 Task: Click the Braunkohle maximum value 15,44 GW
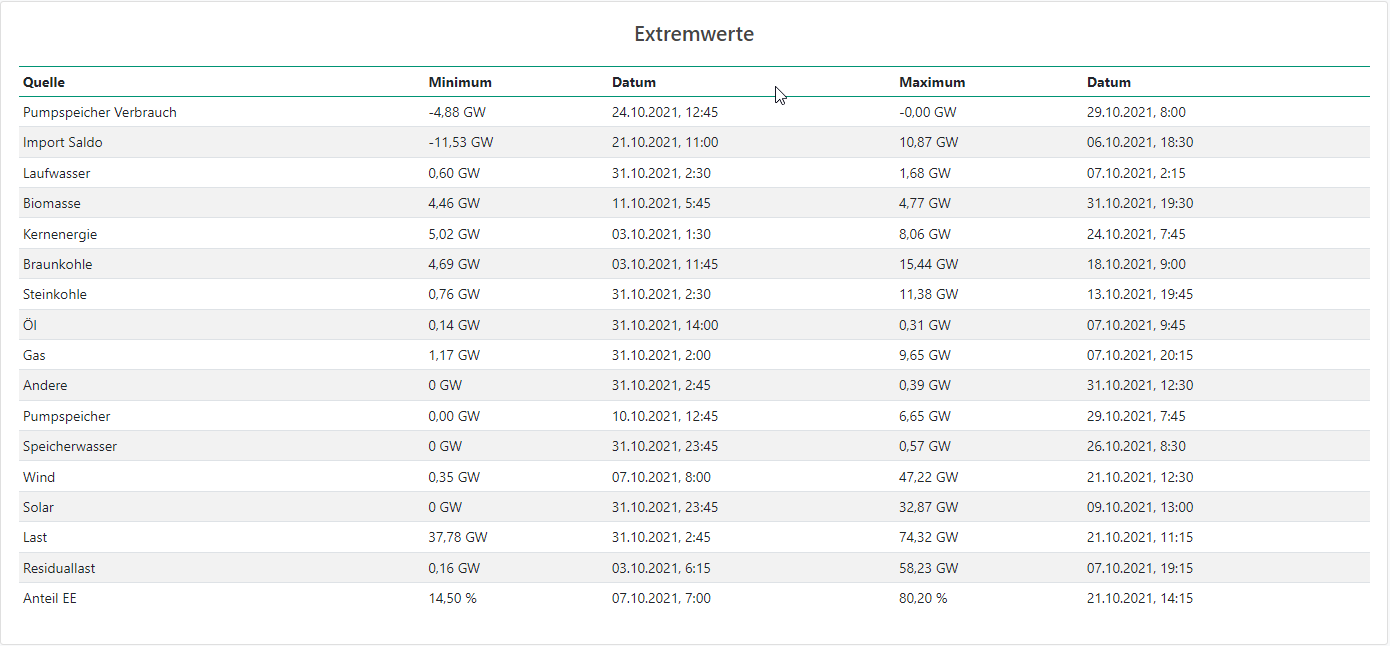(929, 264)
